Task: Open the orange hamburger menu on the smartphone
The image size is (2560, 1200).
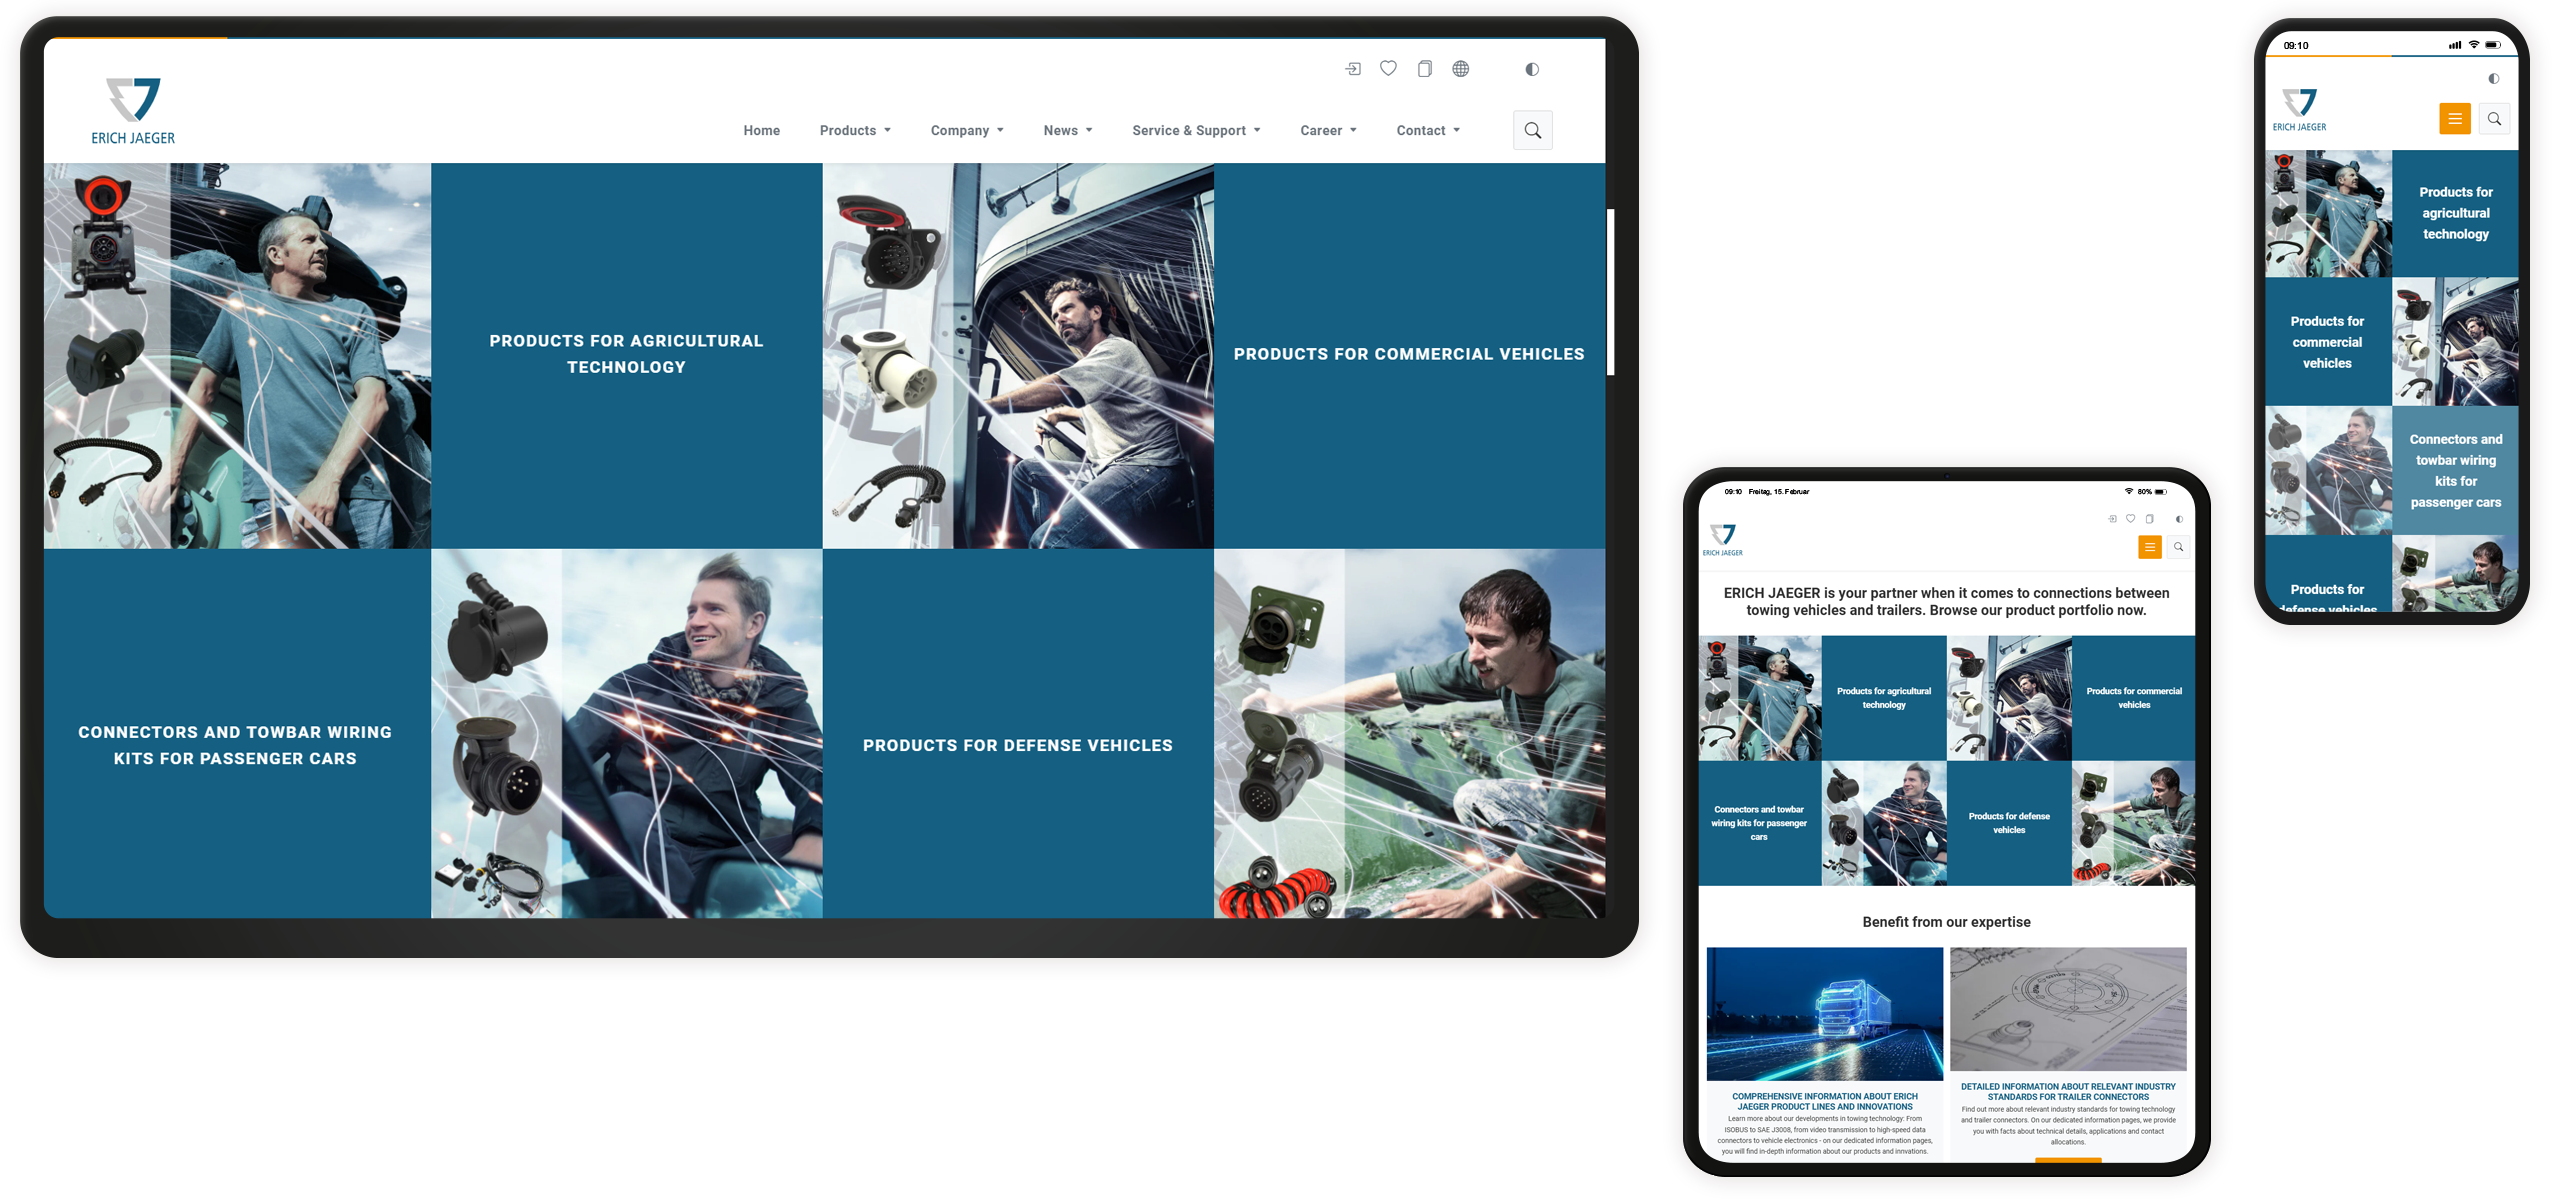Action: pos(2455,118)
